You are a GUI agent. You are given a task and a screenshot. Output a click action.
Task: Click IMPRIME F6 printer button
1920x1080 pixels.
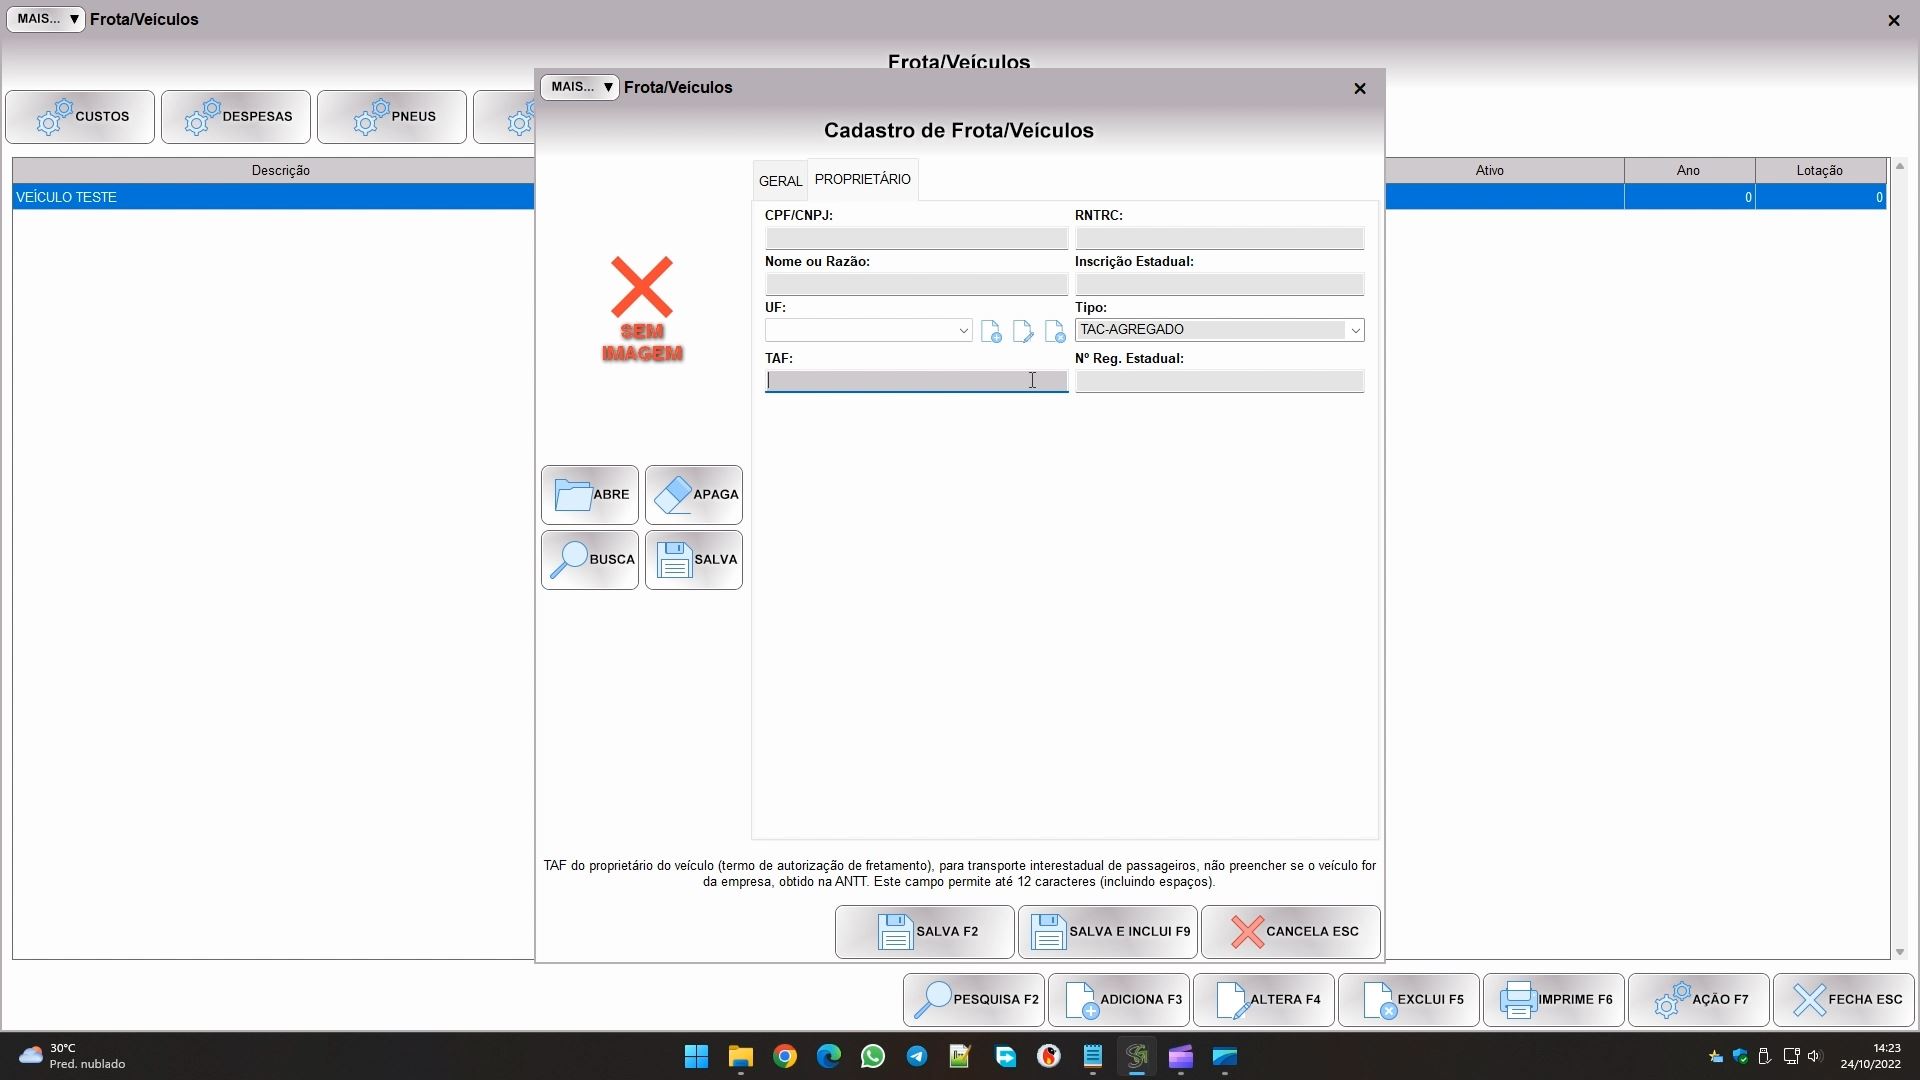(1554, 1000)
